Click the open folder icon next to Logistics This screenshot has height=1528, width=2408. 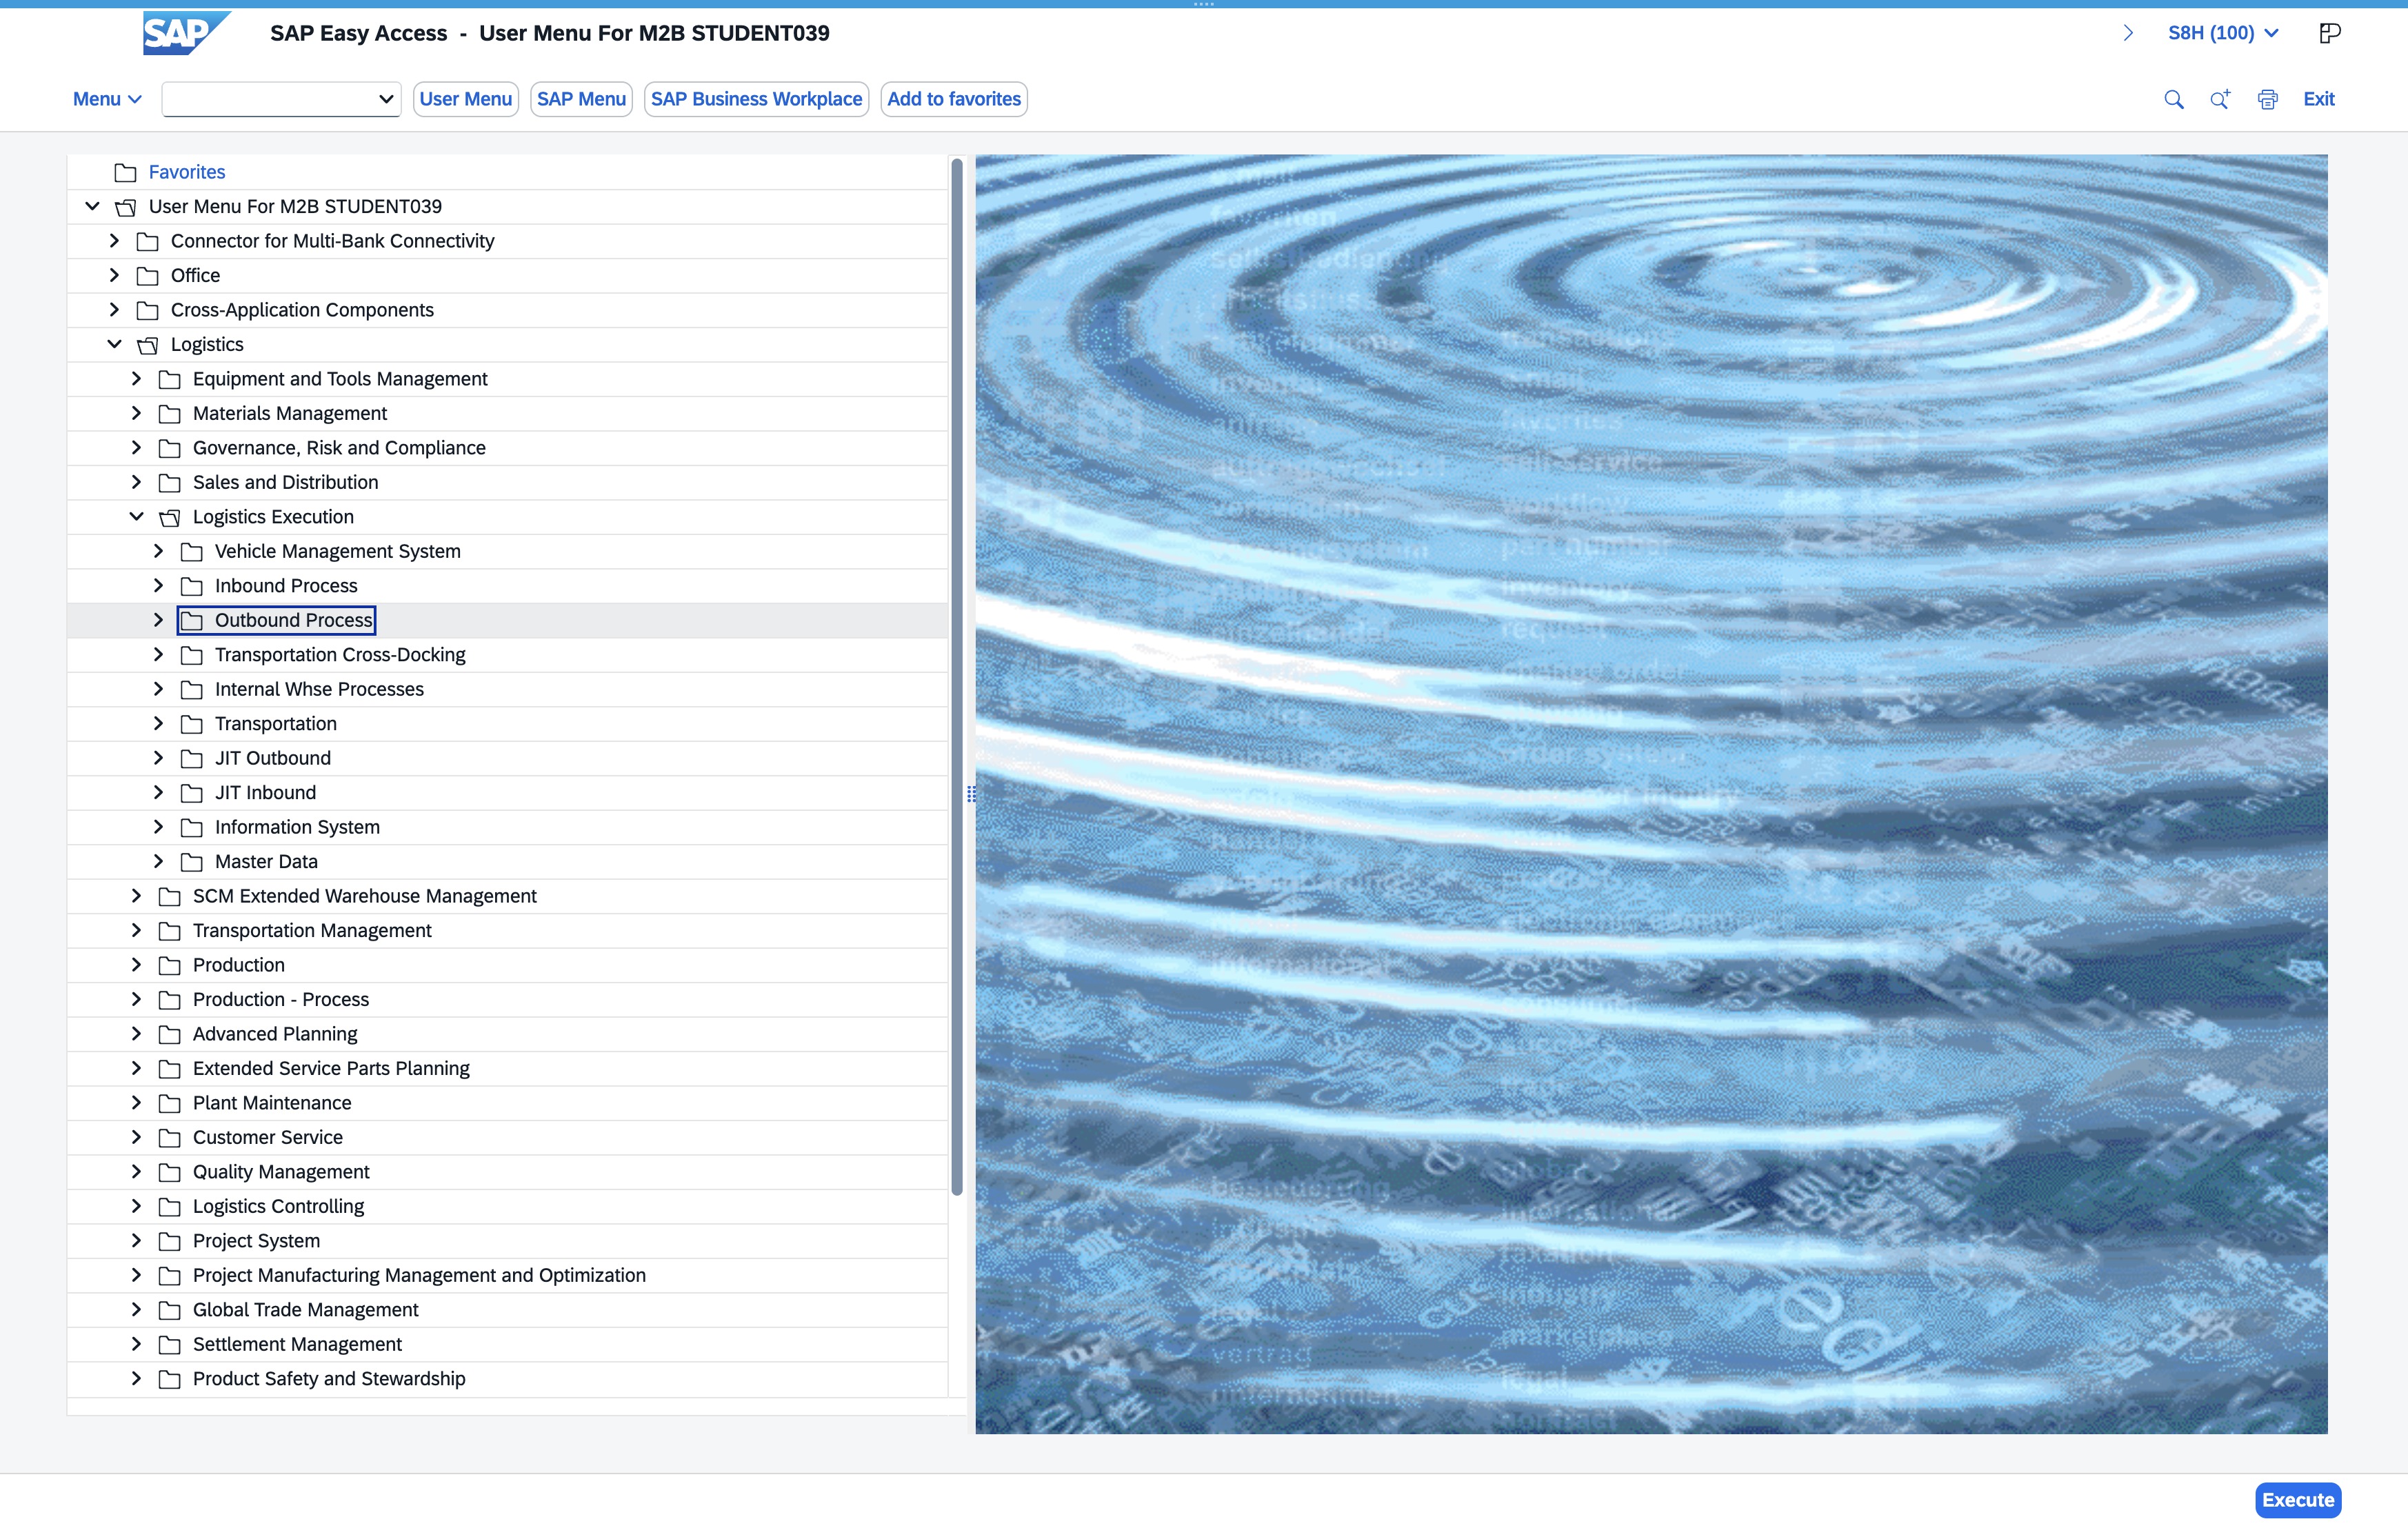tap(147, 345)
